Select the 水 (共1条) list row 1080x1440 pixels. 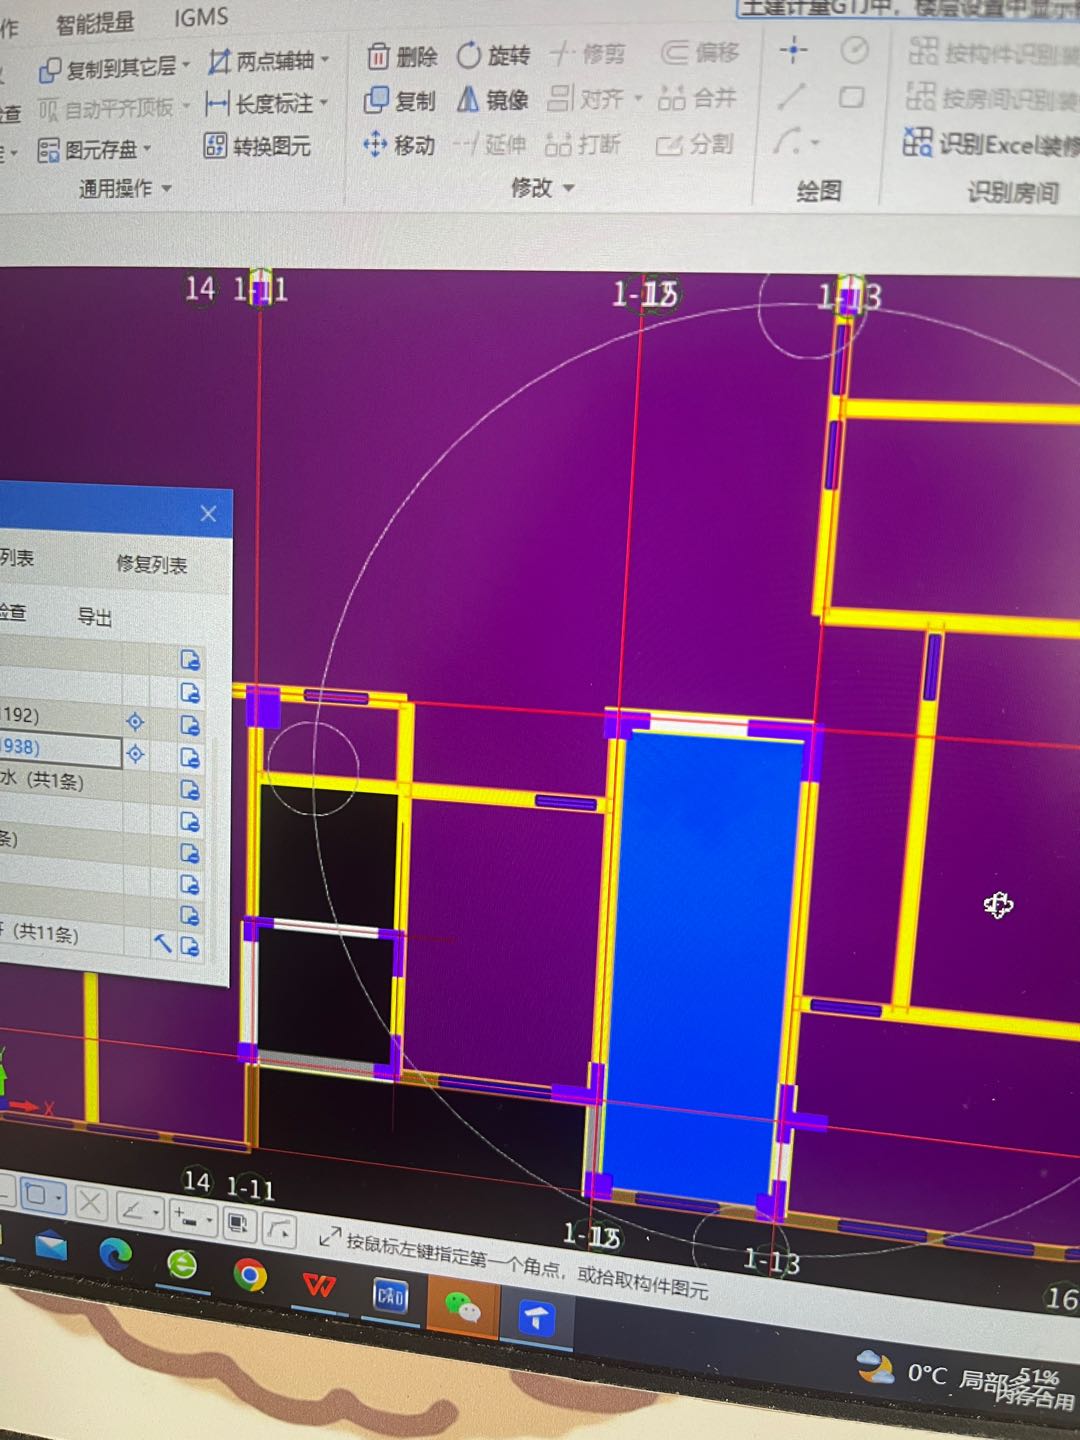click(x=60, y=782)
